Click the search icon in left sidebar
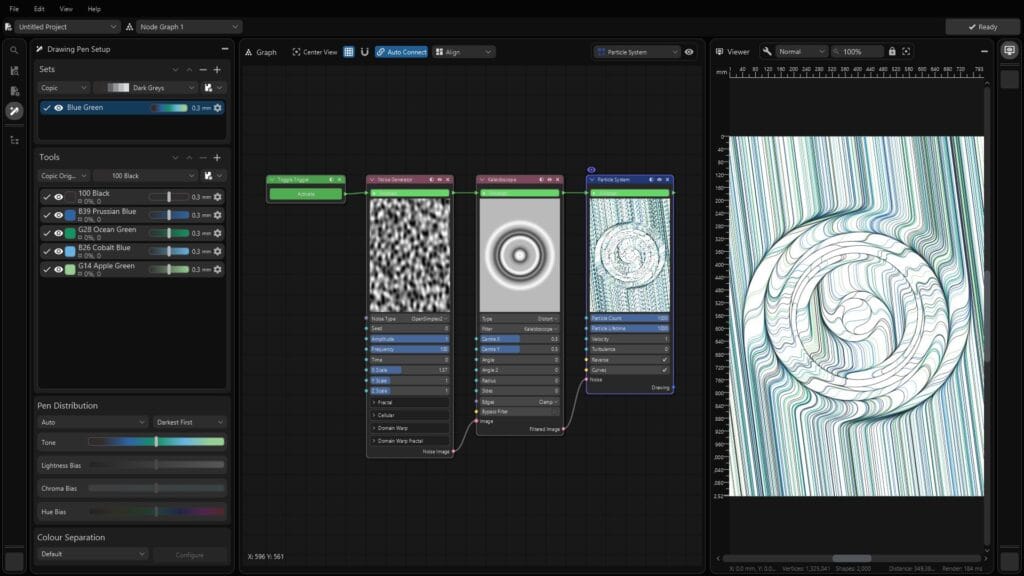 point(14,50)
